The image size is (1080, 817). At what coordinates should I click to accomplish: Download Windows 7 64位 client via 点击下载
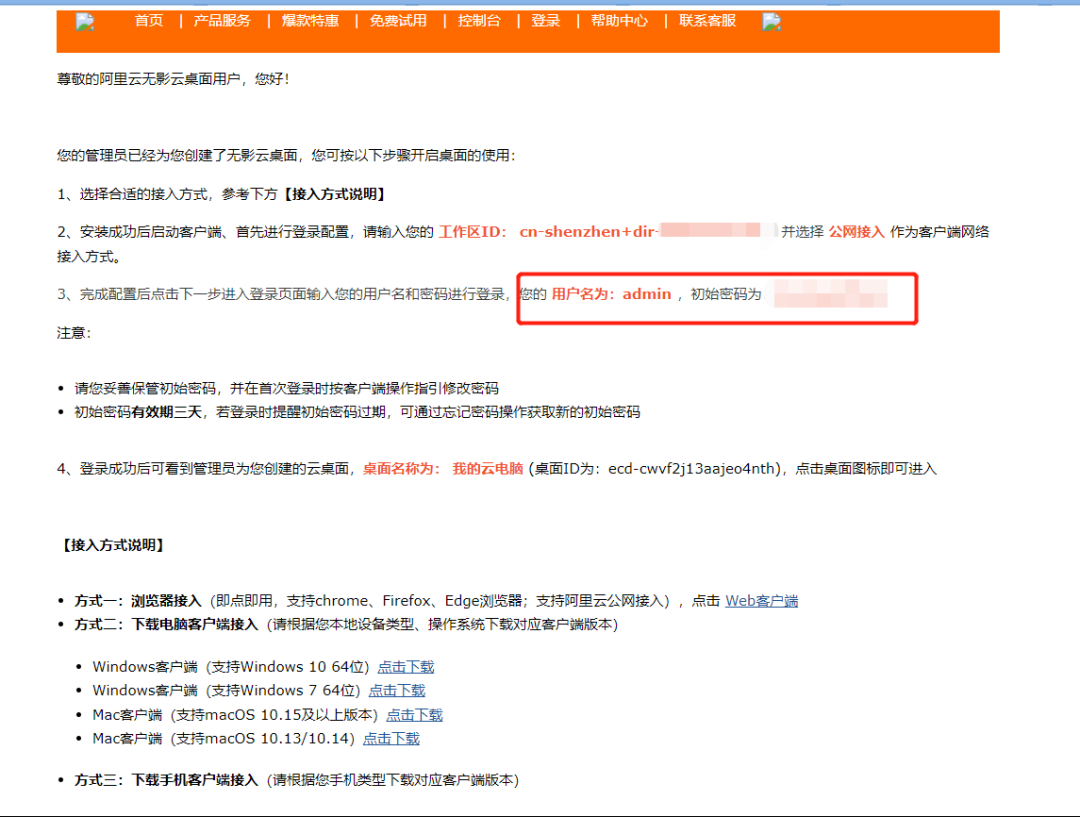[x=397, y=690]
